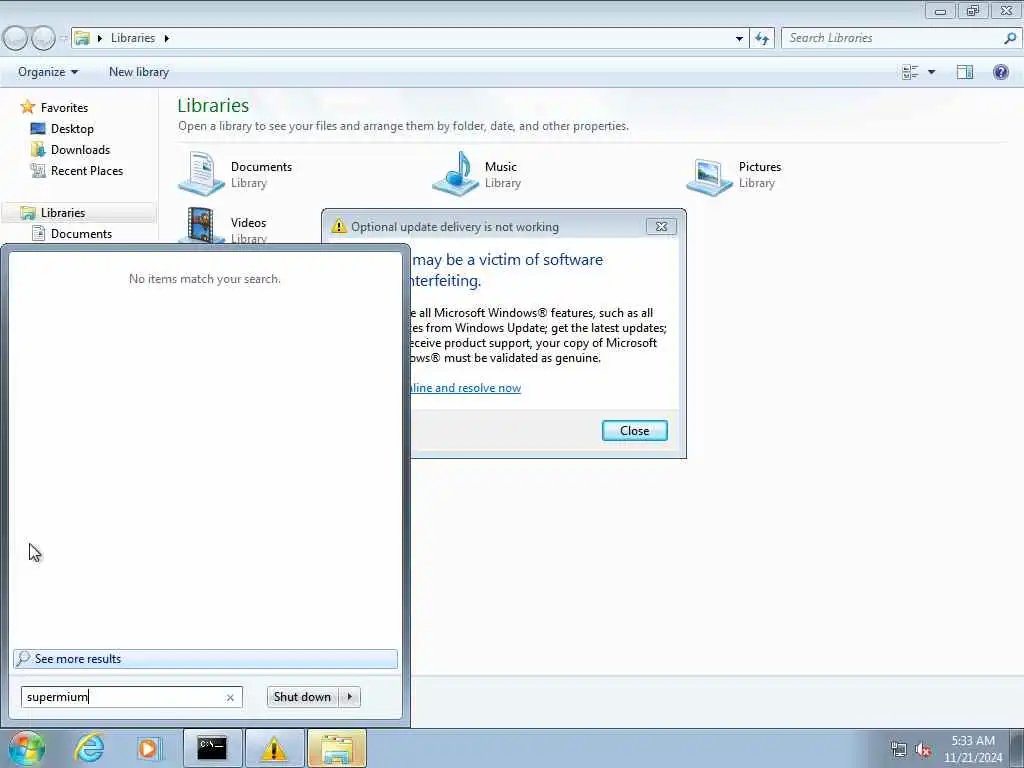Select Downloads in Favorites sidebar
Viewport: 1024px width, 768px height.
coord(80,150)
